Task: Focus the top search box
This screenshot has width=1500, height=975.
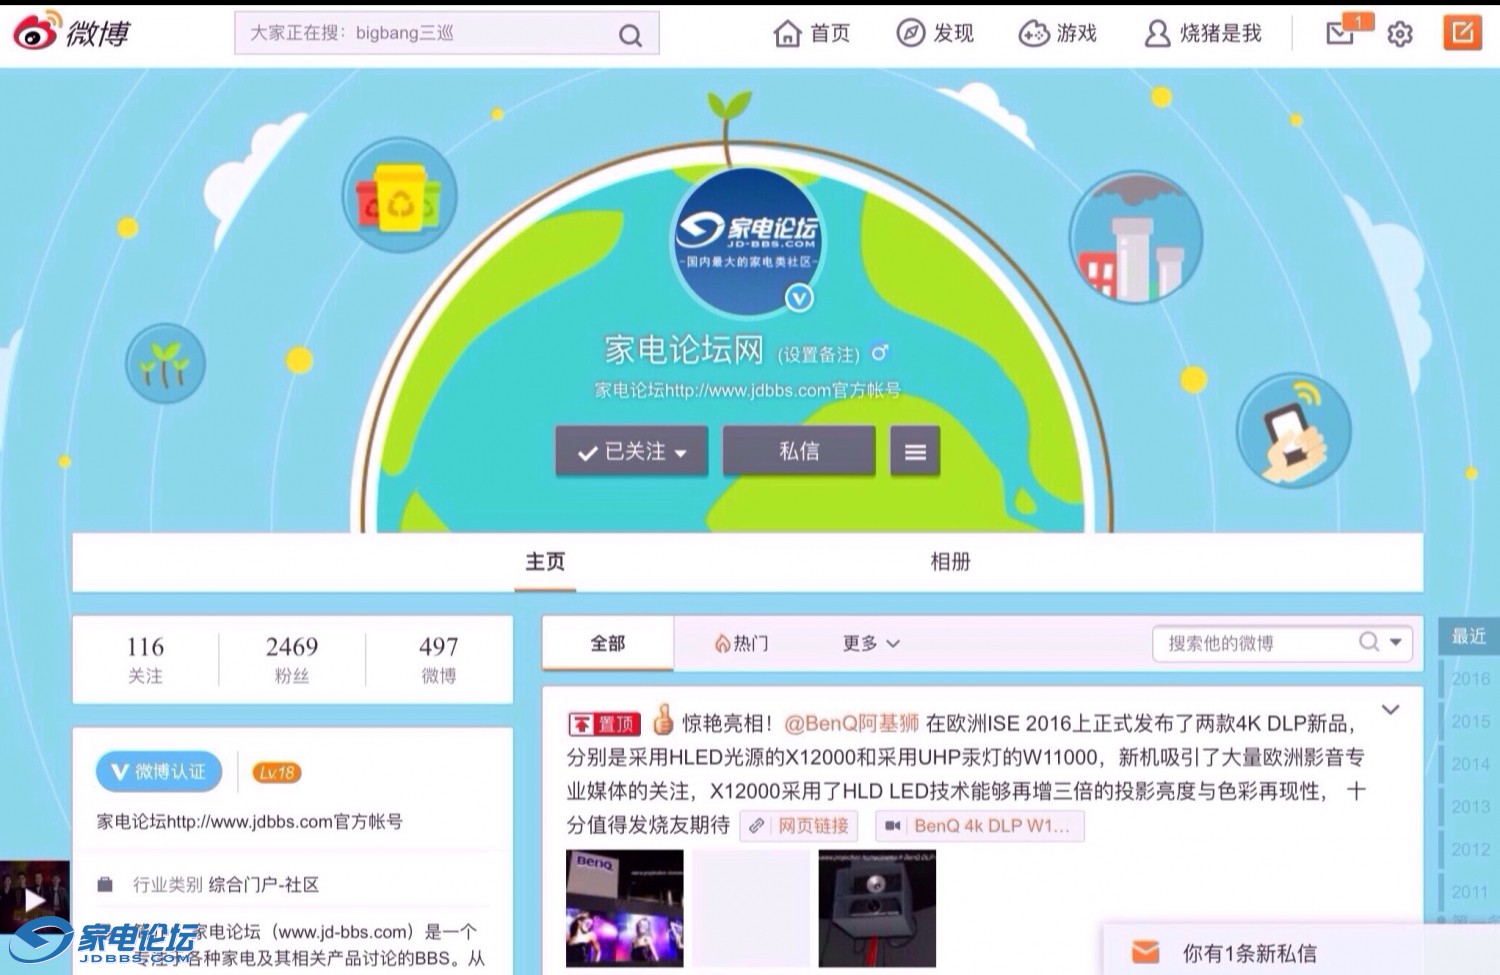Action: click(x=446, y=33)
